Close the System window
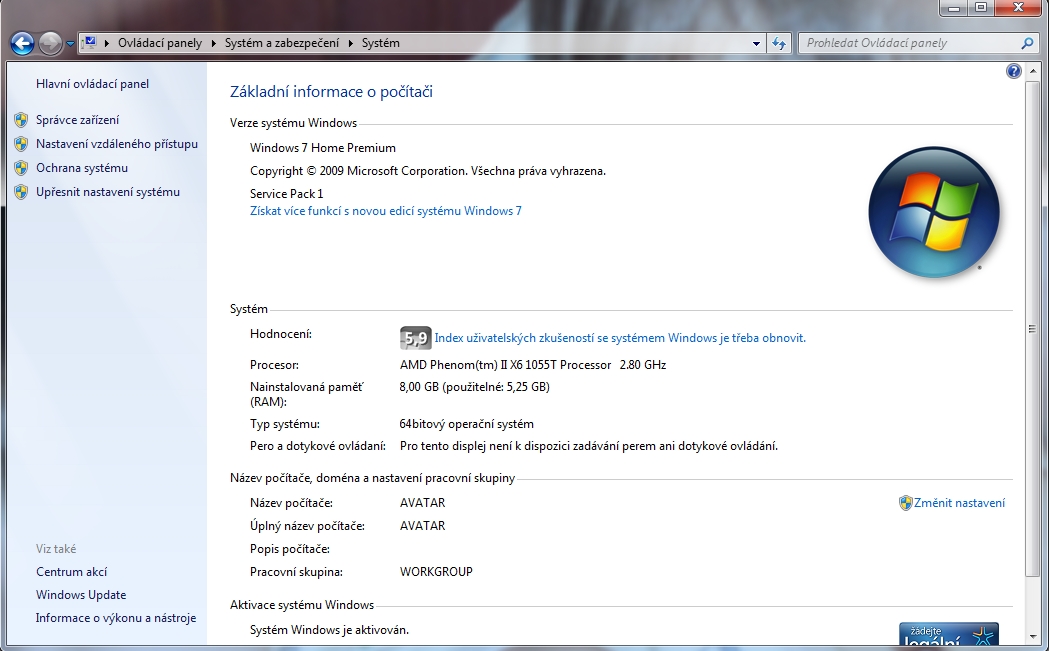Screen dimensions: 1049x651 click(1018, 7)
